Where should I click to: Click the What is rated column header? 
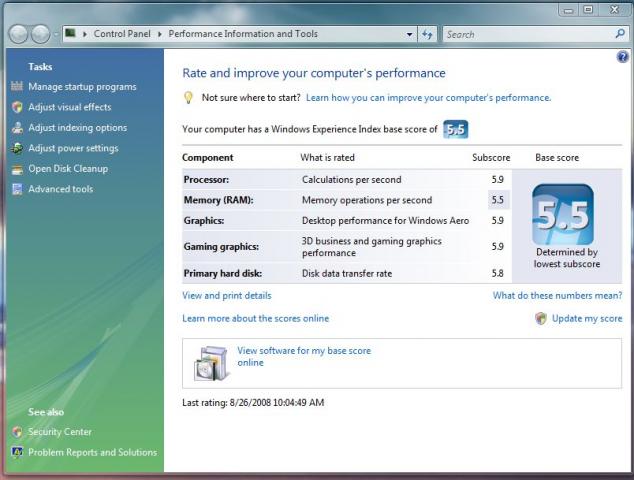(x=327, y=158)
